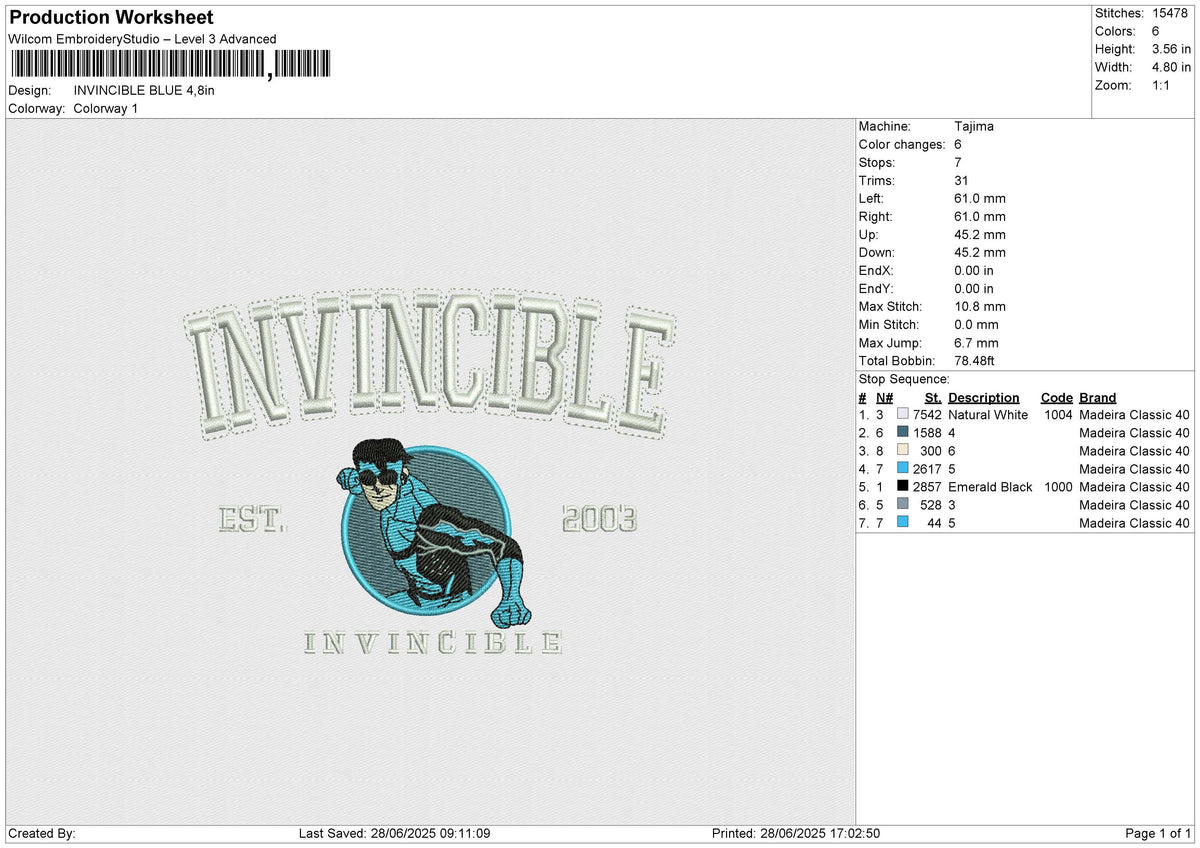Click the light blue swatch in stop 4

pyautogui.click(x=903, y=469)
